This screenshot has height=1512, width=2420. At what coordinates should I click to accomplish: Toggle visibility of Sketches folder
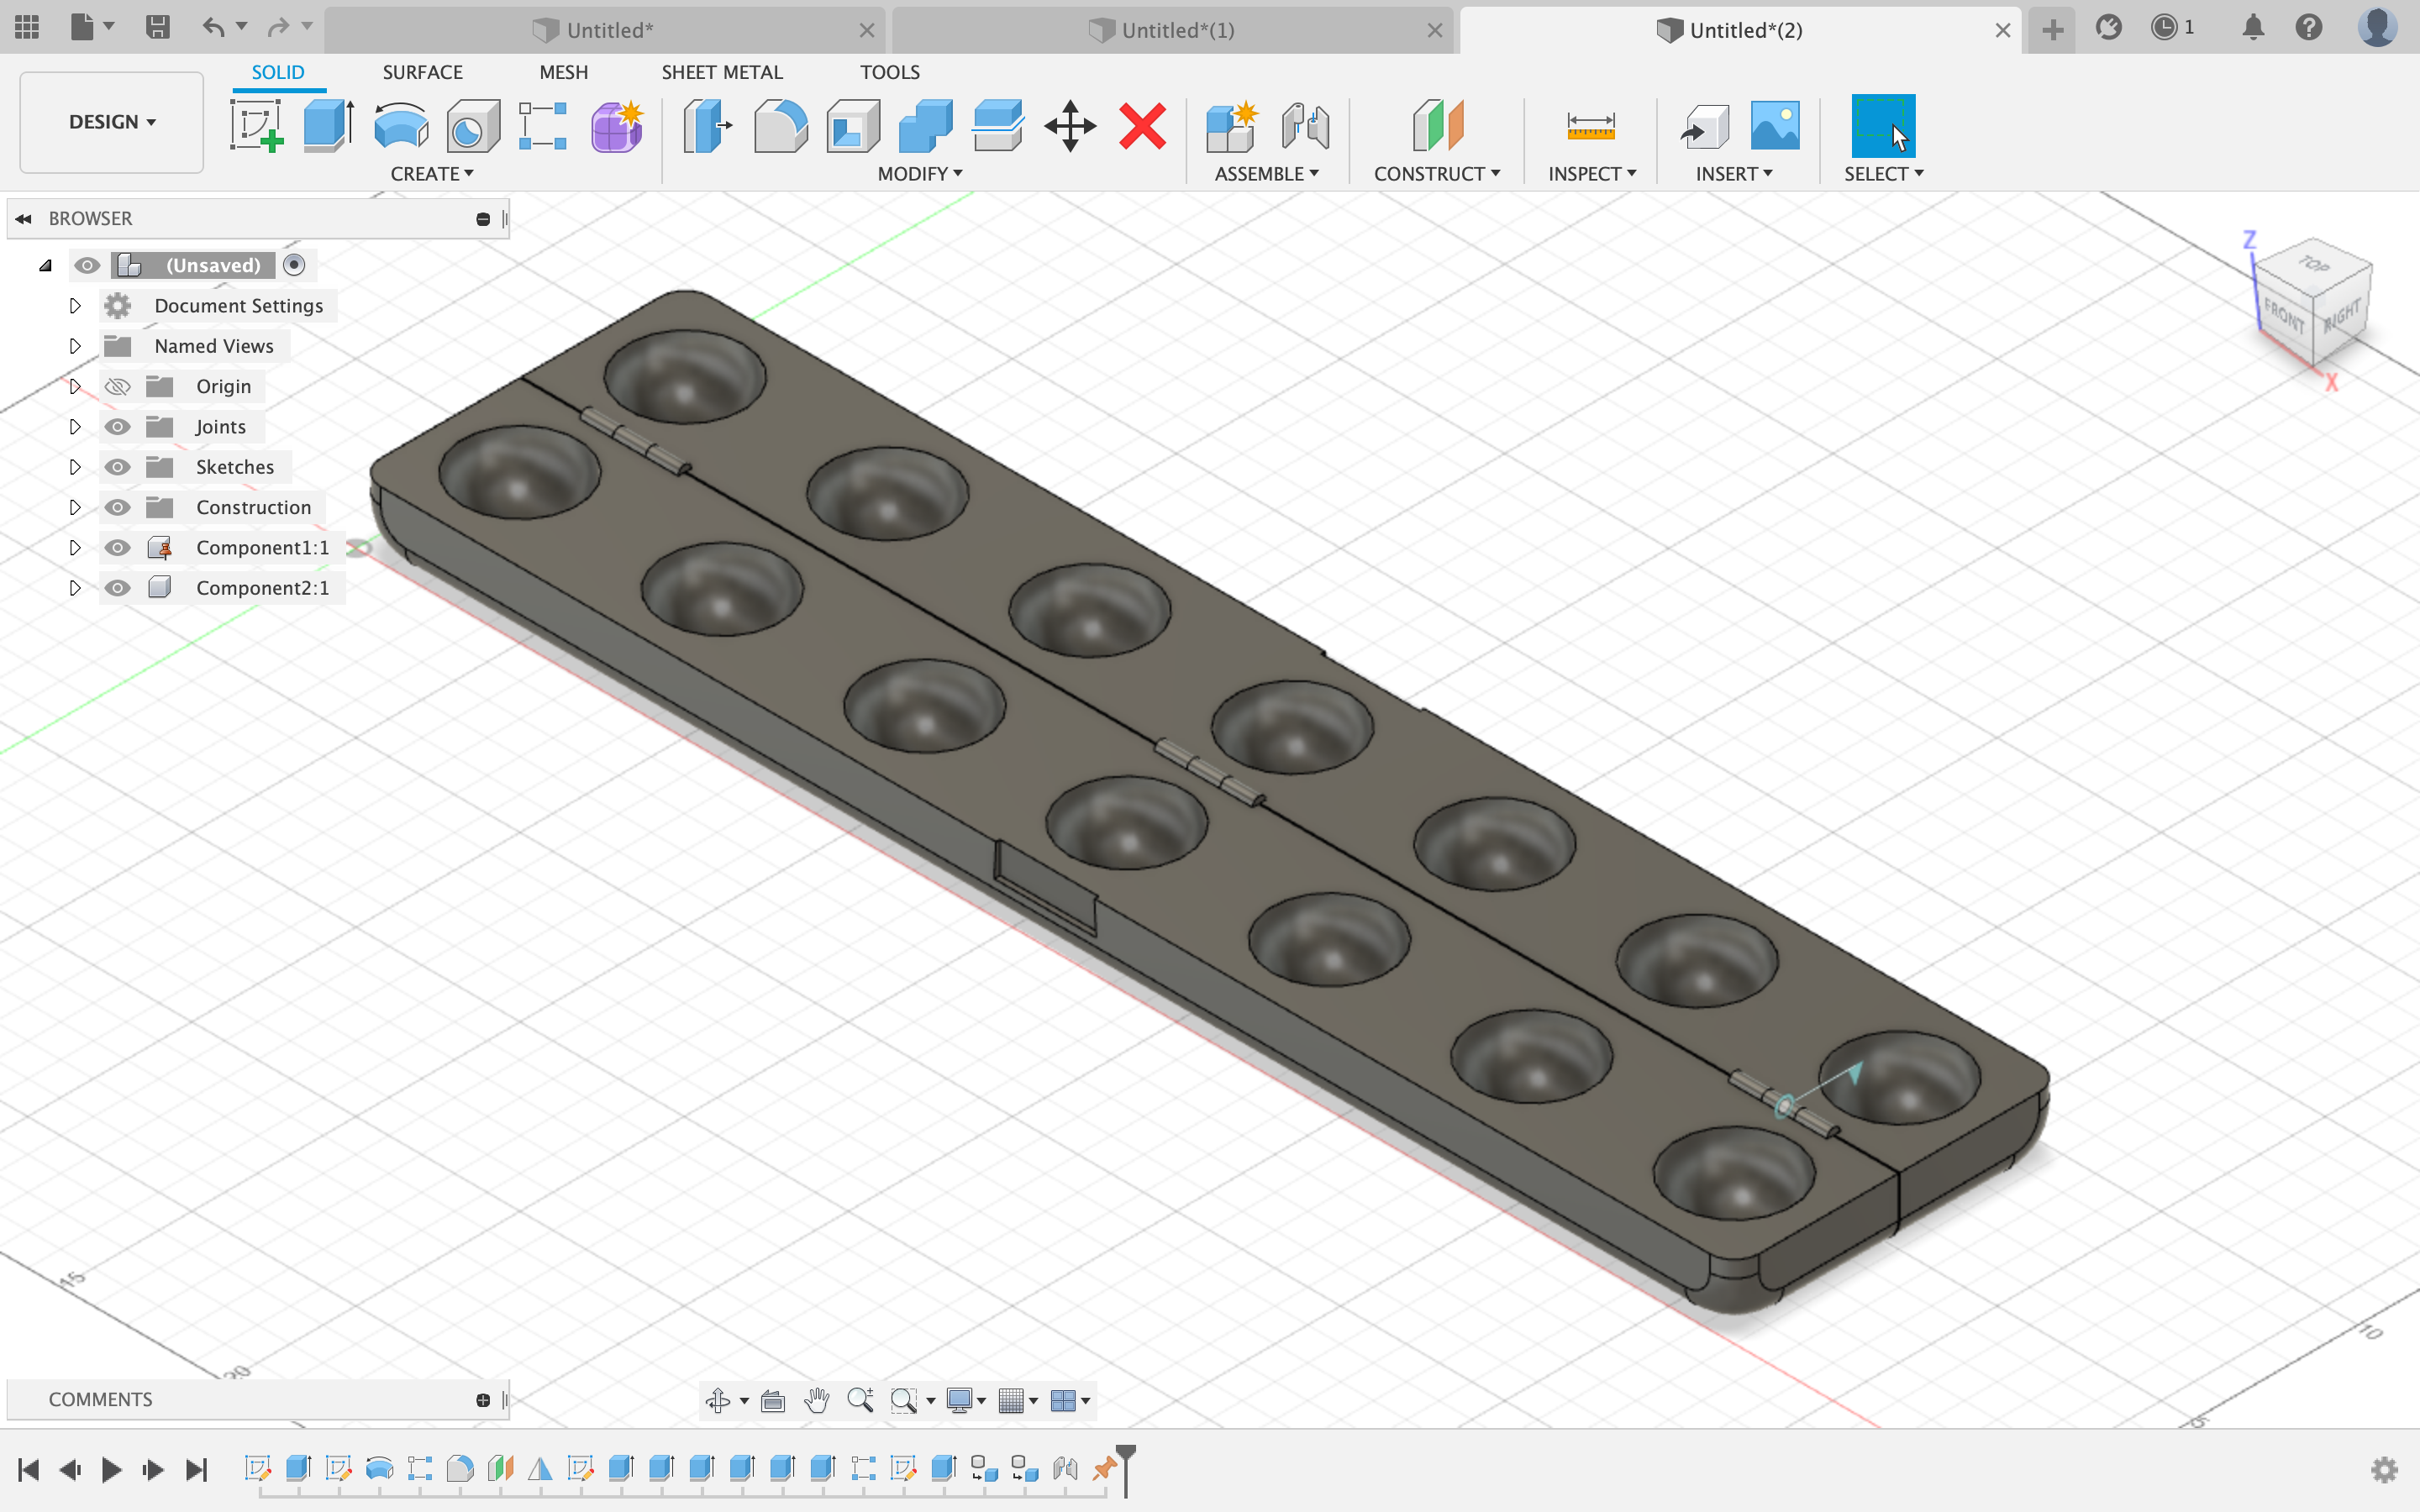click(x=117, y=467)
